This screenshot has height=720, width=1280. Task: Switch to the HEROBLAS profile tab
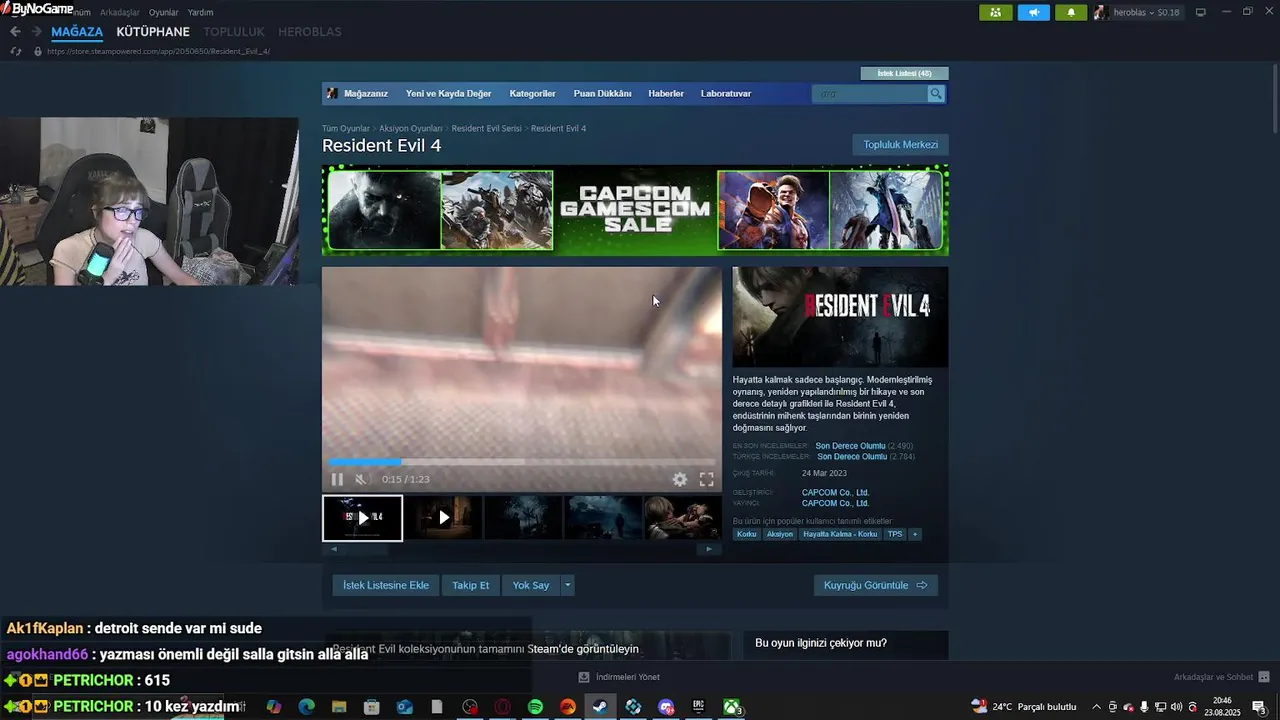click(x=310, y=32)
